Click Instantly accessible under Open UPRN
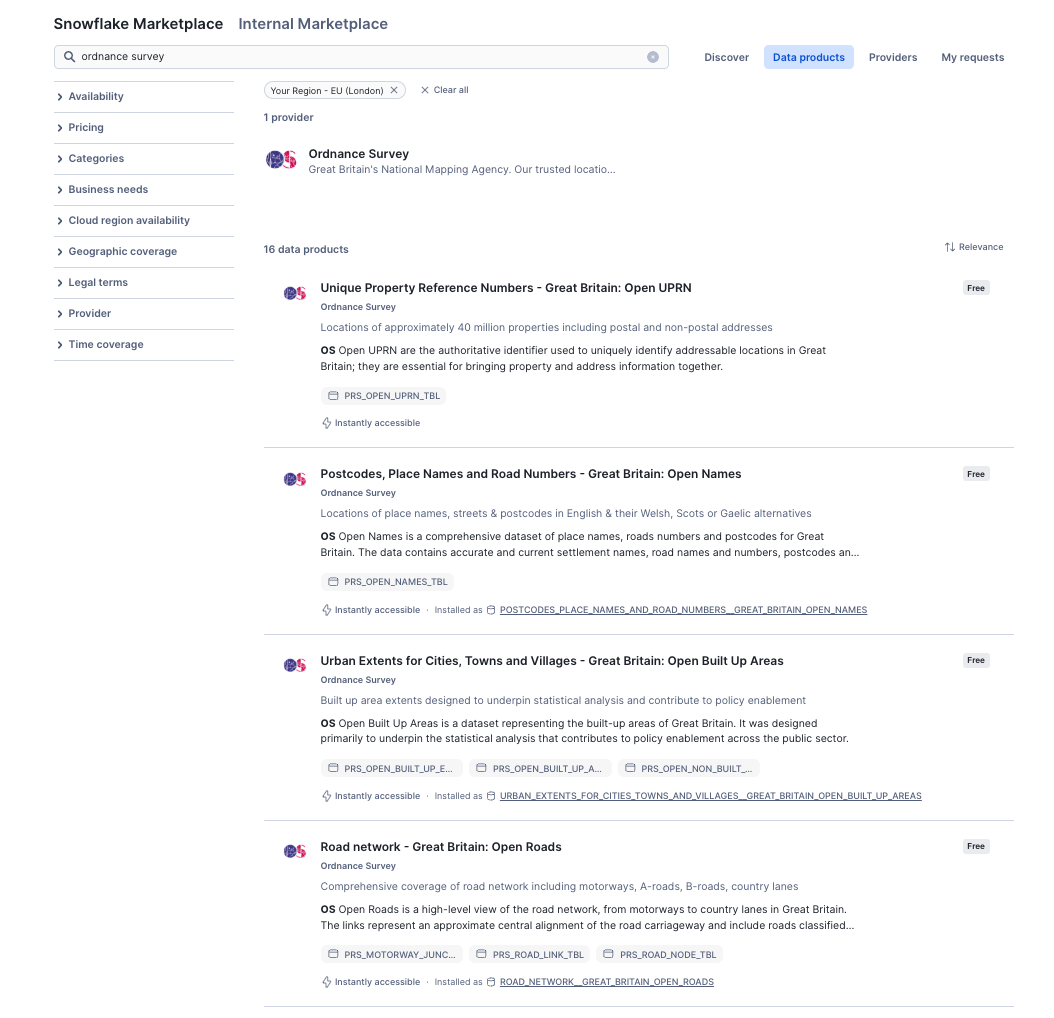Image resolution: width=1054 pixels, height=1018 pixels. pos(371,423)
